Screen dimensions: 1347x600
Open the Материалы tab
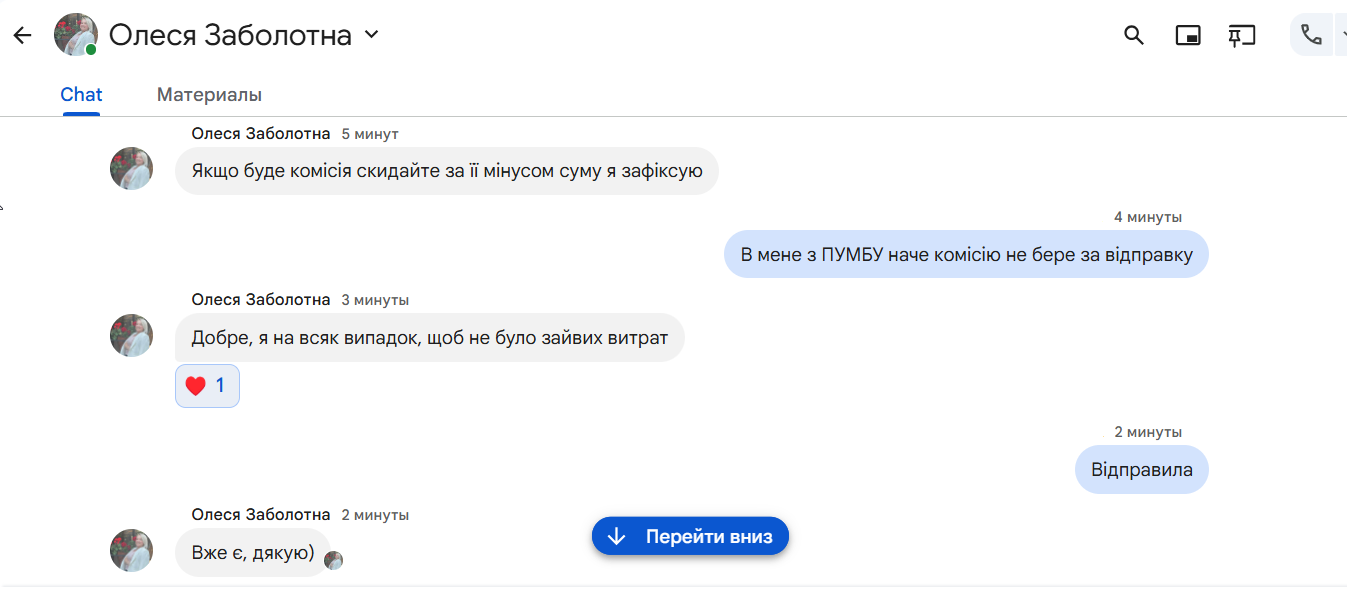coord(209,95)
